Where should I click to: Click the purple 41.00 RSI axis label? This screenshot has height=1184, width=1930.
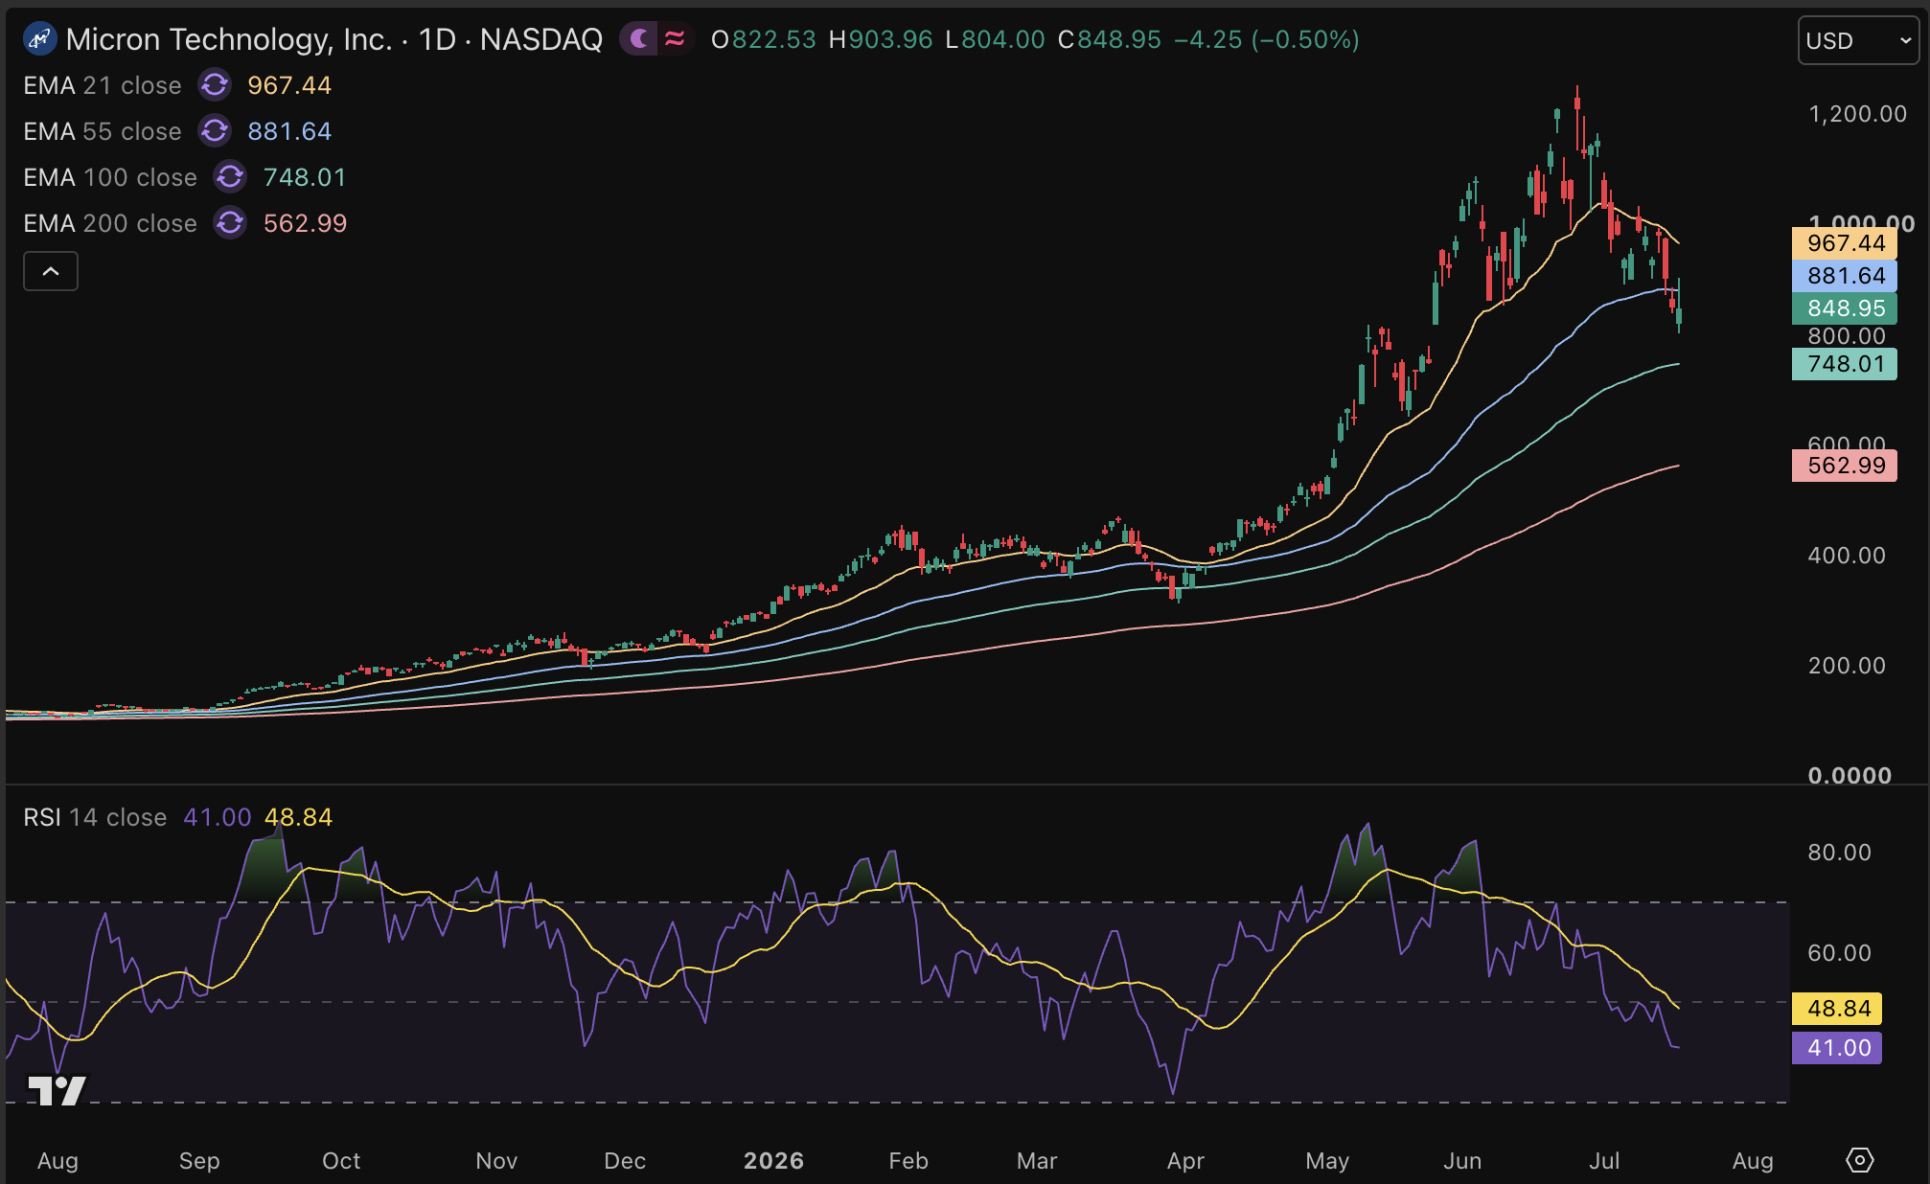click(x=1837, y=1048)
